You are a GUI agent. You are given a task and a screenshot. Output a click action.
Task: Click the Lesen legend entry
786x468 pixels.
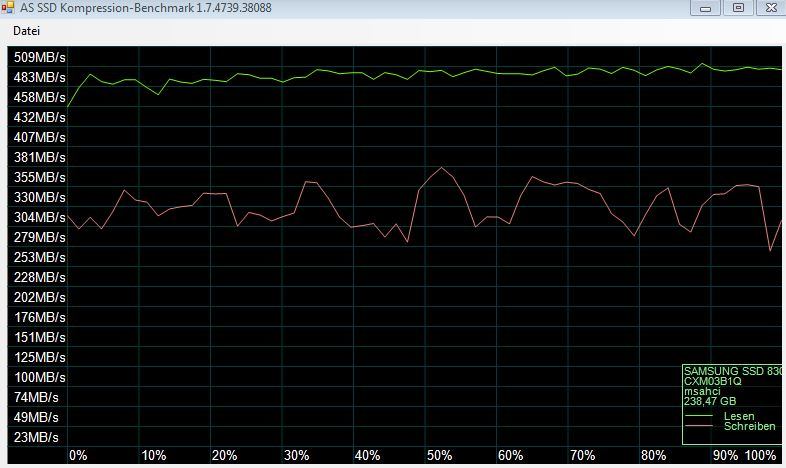[739, 416]
